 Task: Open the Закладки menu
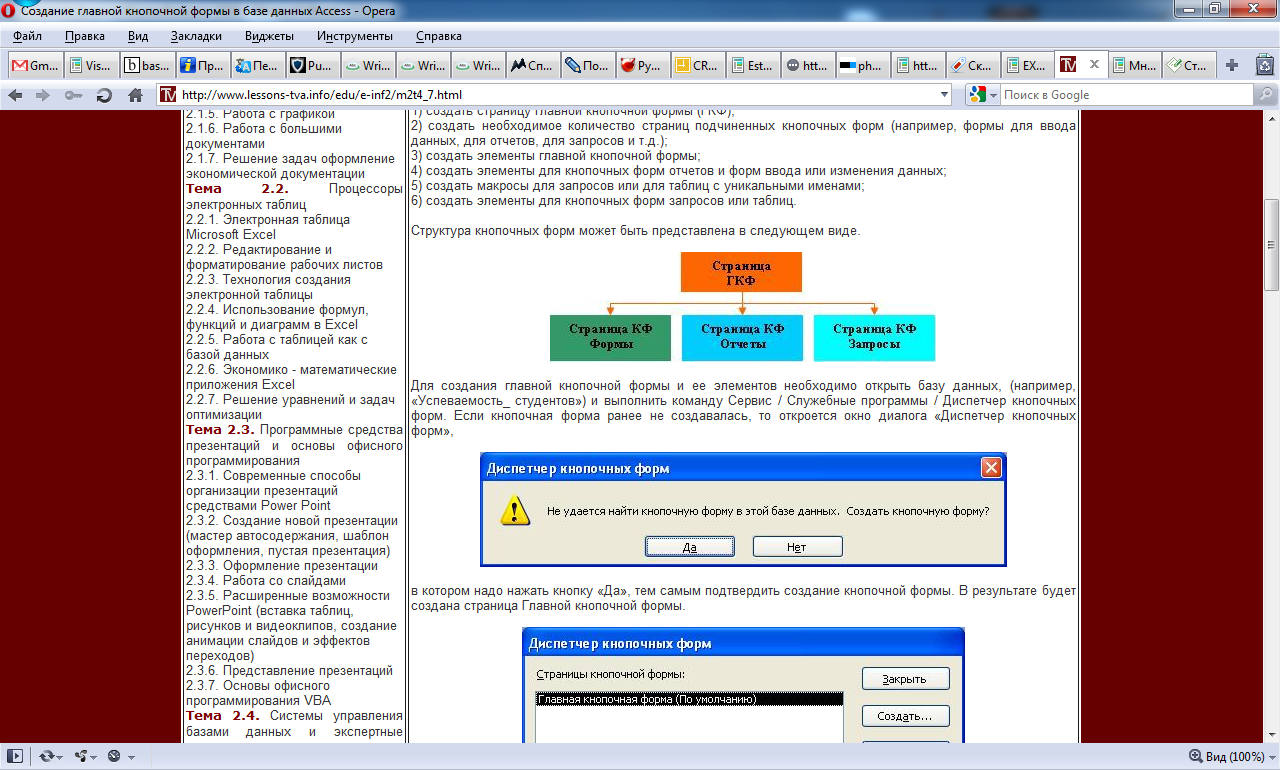tap(196, 36)
